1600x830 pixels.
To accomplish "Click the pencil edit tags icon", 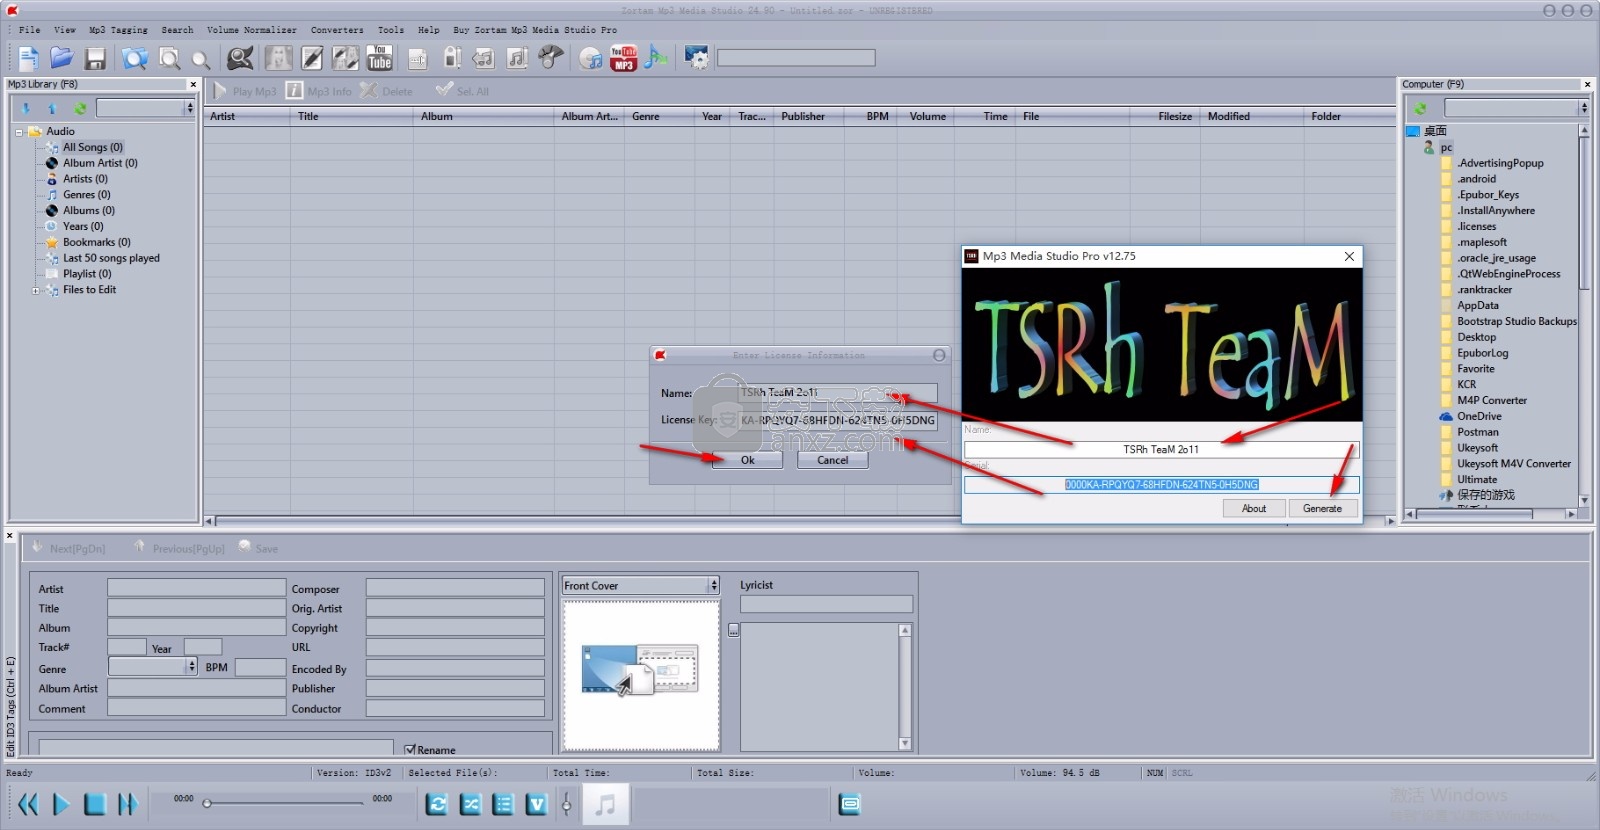I will (x=312, y=58).
